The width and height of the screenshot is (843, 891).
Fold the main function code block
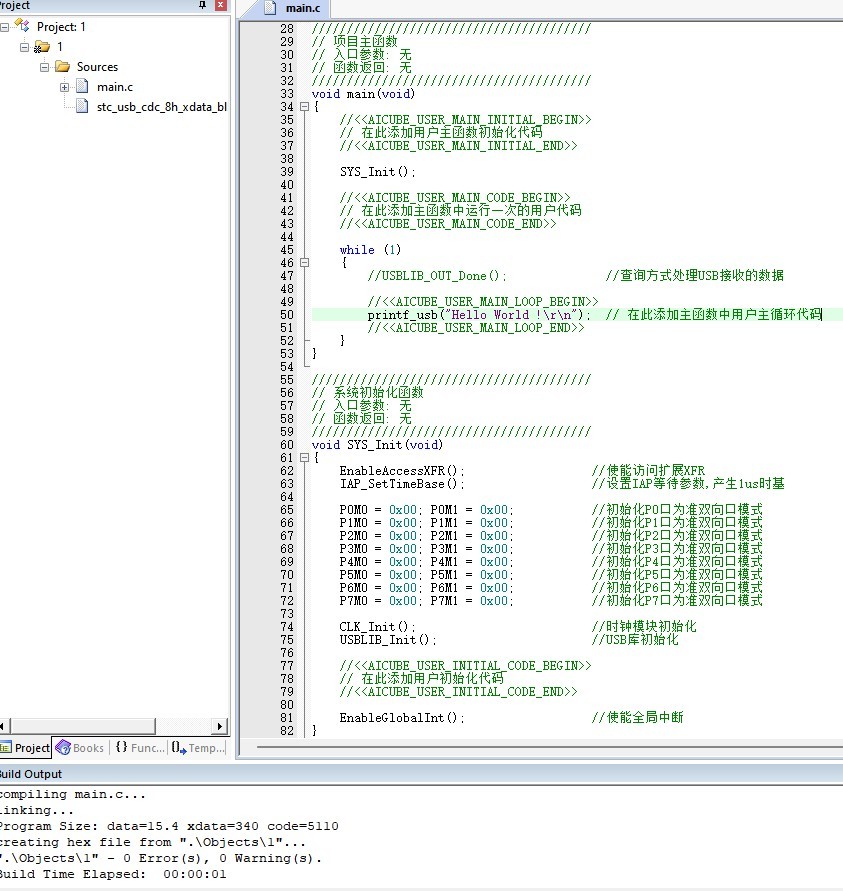click(304, 106)
